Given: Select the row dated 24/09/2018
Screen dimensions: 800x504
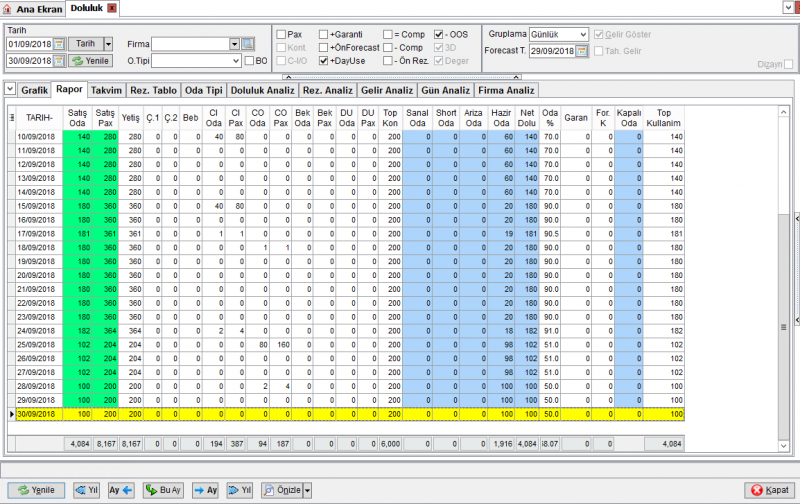Looking at the screenshot, I should [x=346, y=331].
